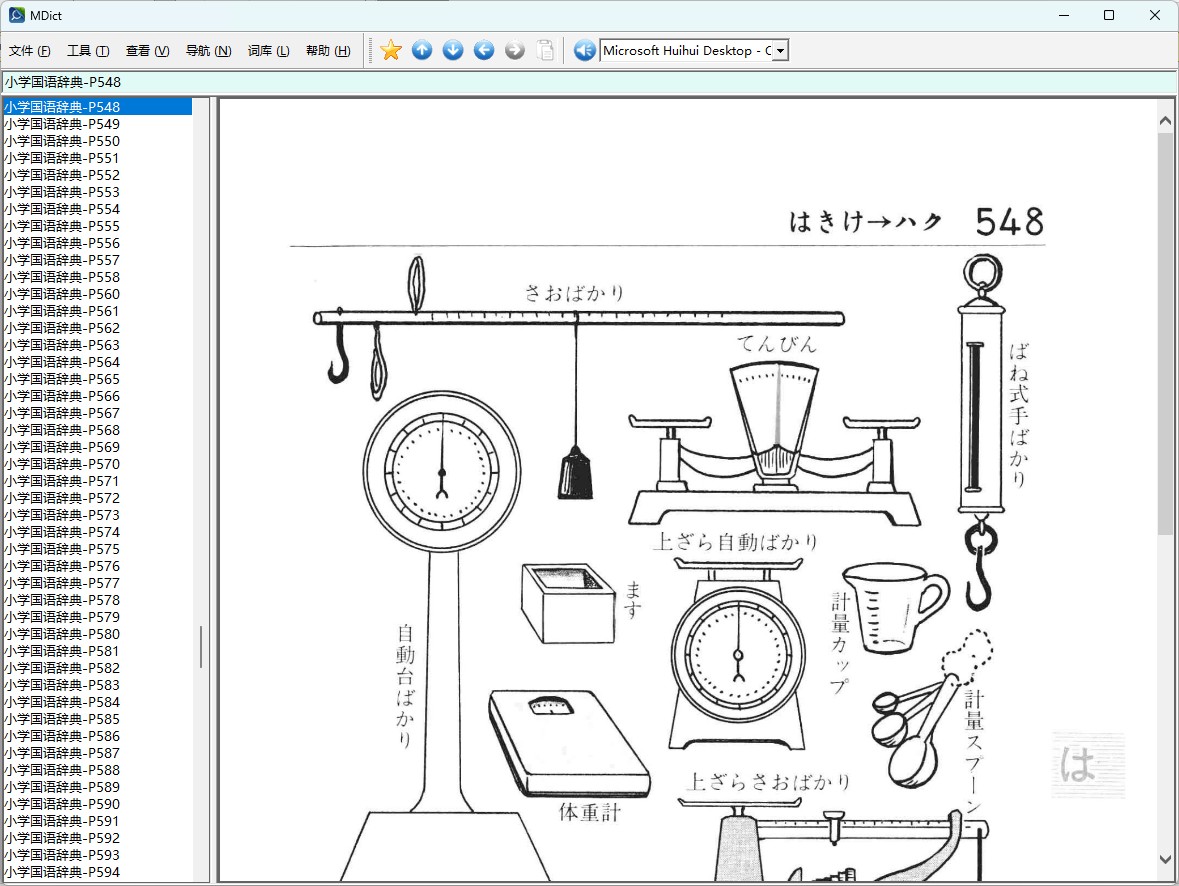Select entry 小学国语辞典-P571
The width and height of the screenshot is (1179, 886).
97,481
